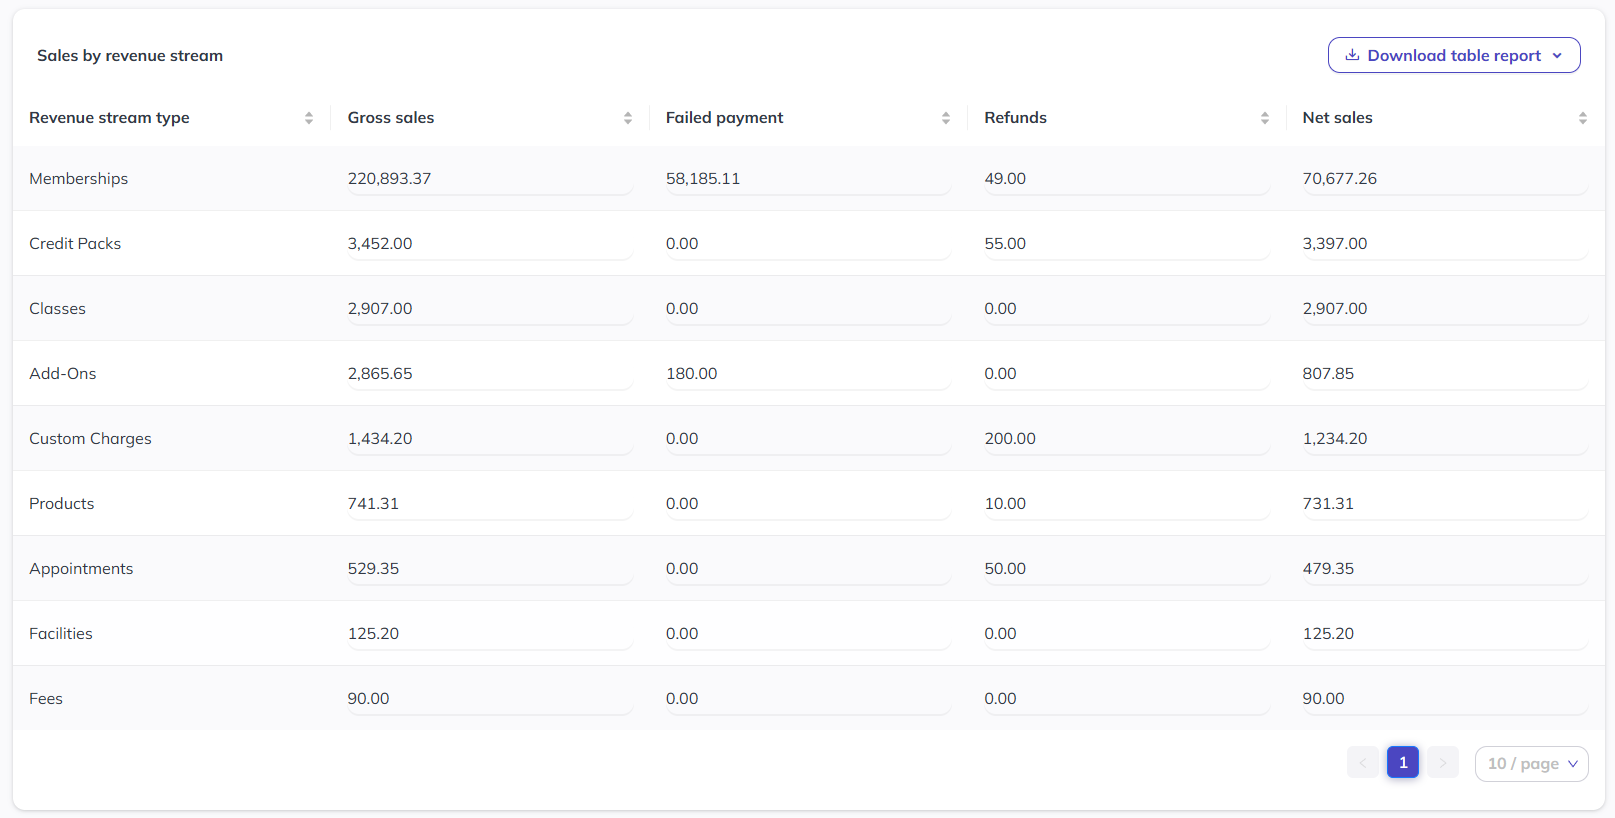Viewport: 1615px width, 818px height.
Task: Click the Sales by revenue stream title
Action: click(x=130, y=56)
